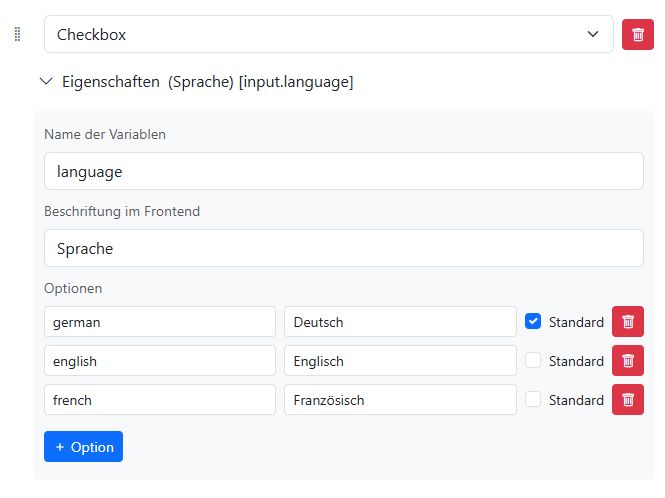Click the french option value field
Screen dimensions: 665x498
[160, 400]
